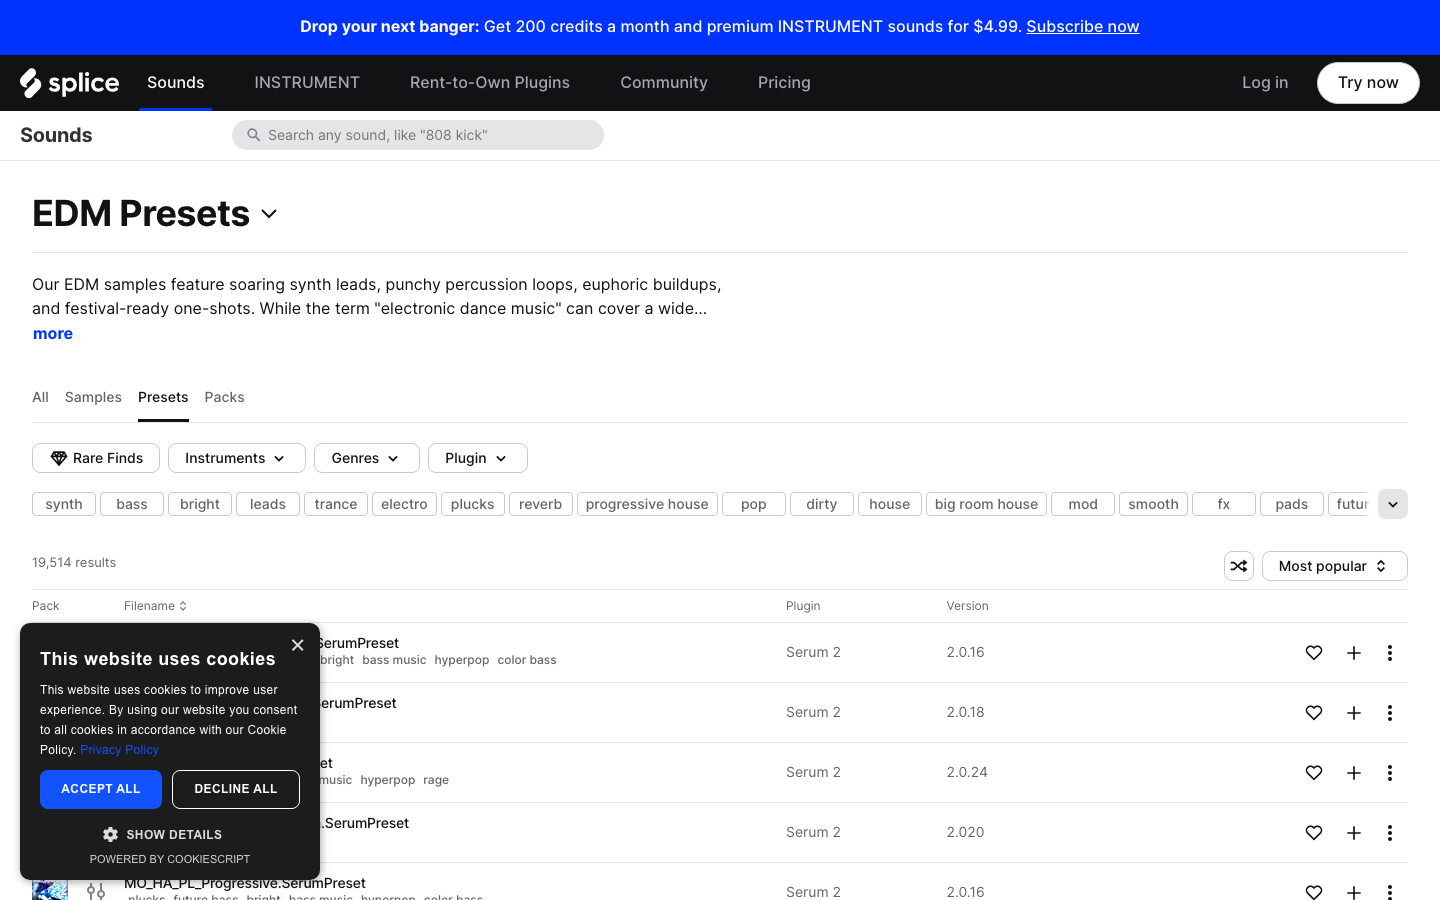This screenshot has height=900, width=1440.
Task: Switch to the Samples tab
Action: 93,397
